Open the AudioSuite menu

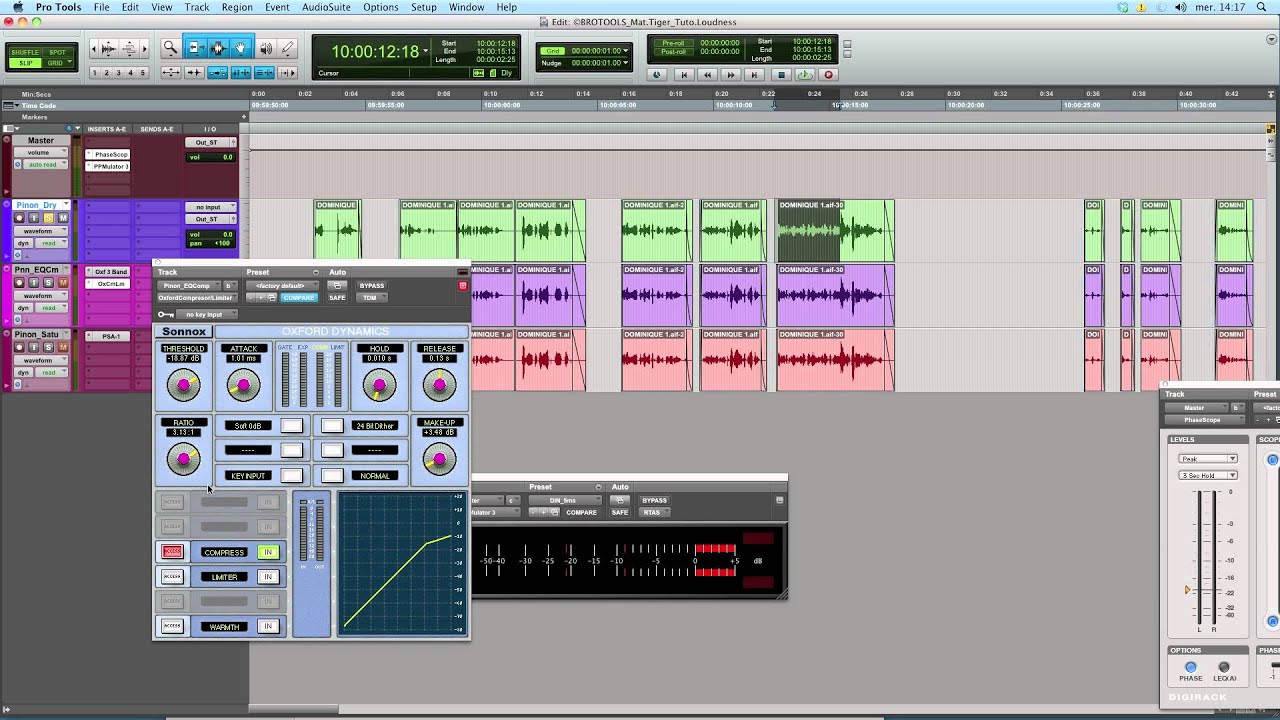[326, 7]
